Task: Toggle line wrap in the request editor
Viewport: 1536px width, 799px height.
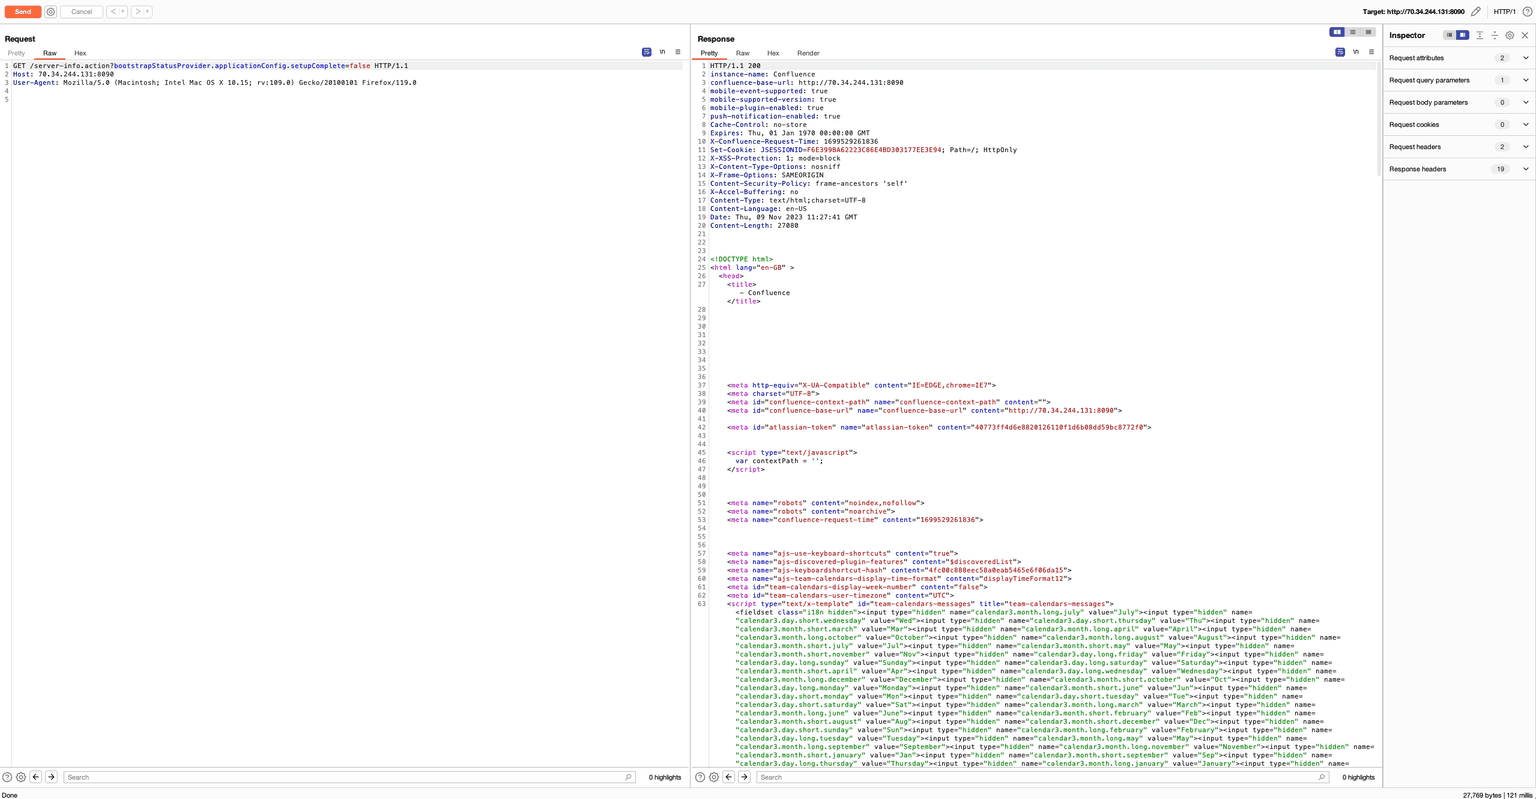Action: click(x=646, y=52)
